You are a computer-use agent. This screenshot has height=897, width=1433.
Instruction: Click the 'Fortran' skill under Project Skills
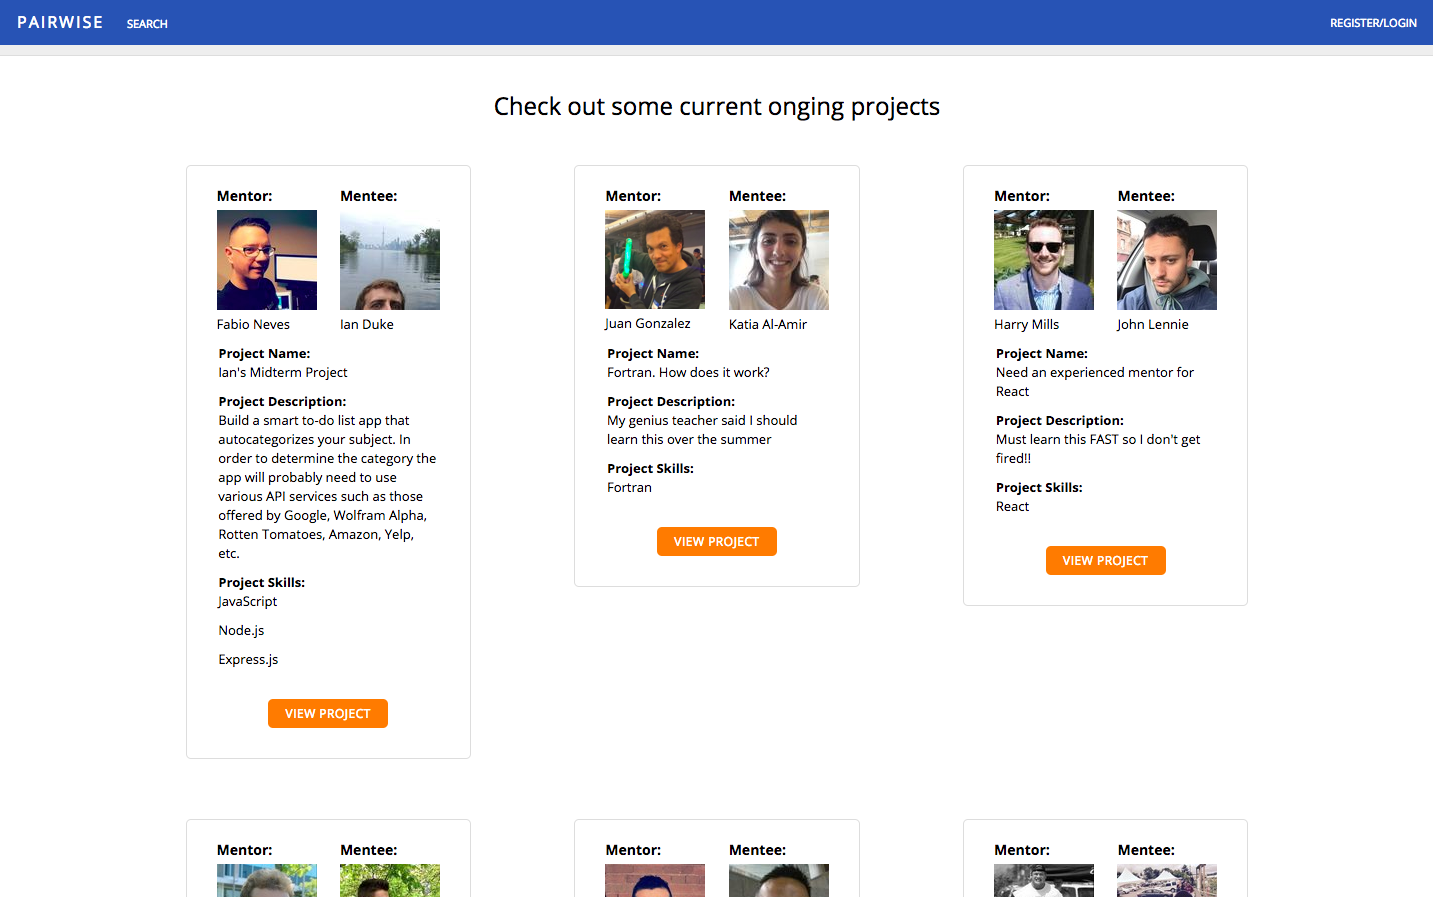(629, 487)
